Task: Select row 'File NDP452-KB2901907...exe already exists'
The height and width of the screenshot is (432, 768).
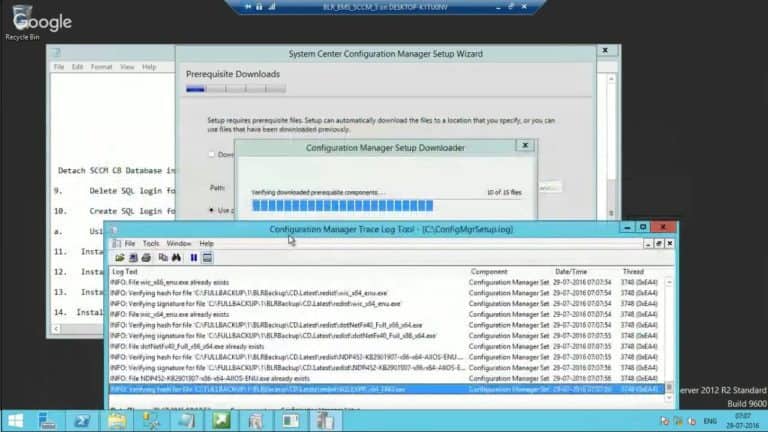Action: tap(386, 379)
